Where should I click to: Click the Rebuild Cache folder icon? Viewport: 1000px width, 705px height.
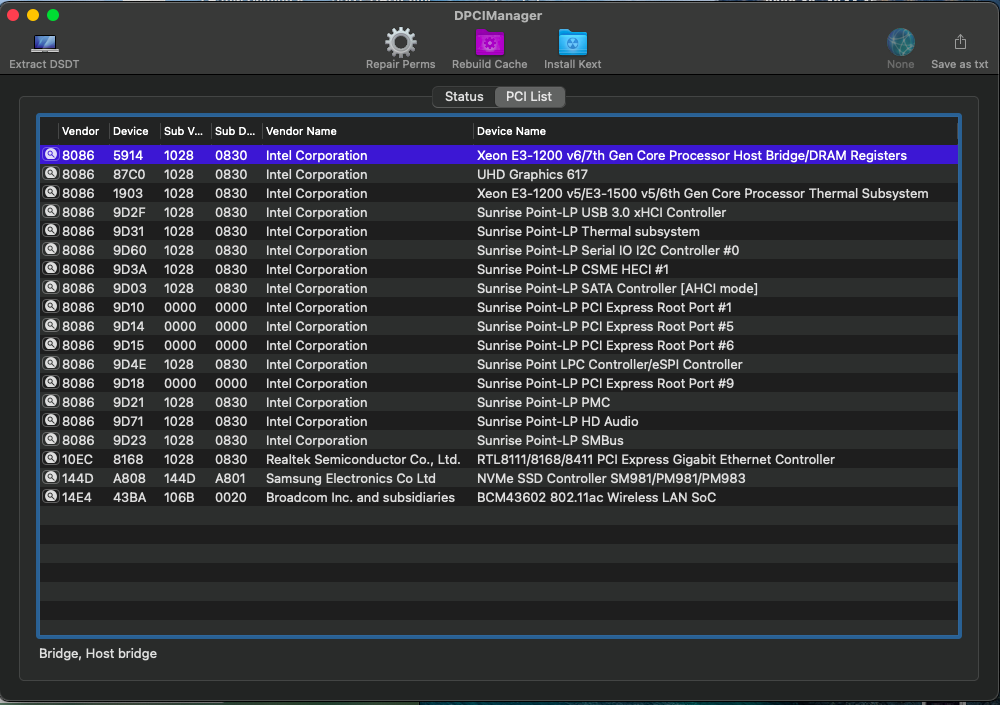[x=490, y=42]
